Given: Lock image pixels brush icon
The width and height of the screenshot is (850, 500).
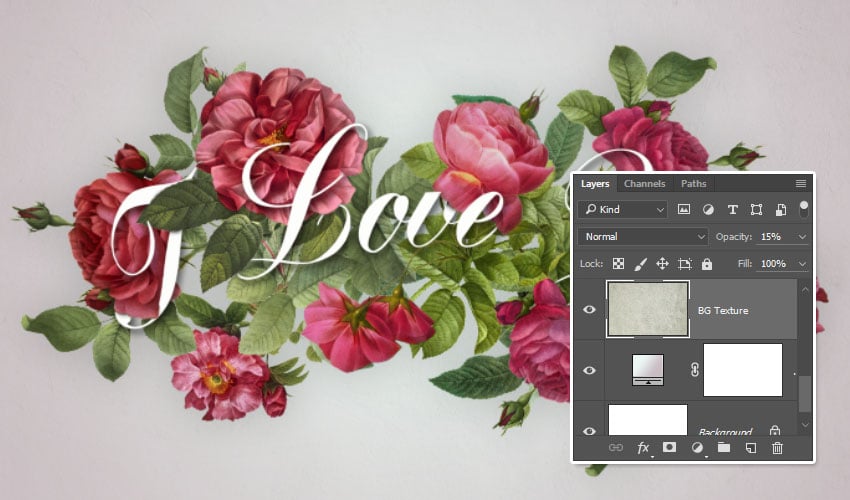Looking at the screenshot, I should [640, 264].
